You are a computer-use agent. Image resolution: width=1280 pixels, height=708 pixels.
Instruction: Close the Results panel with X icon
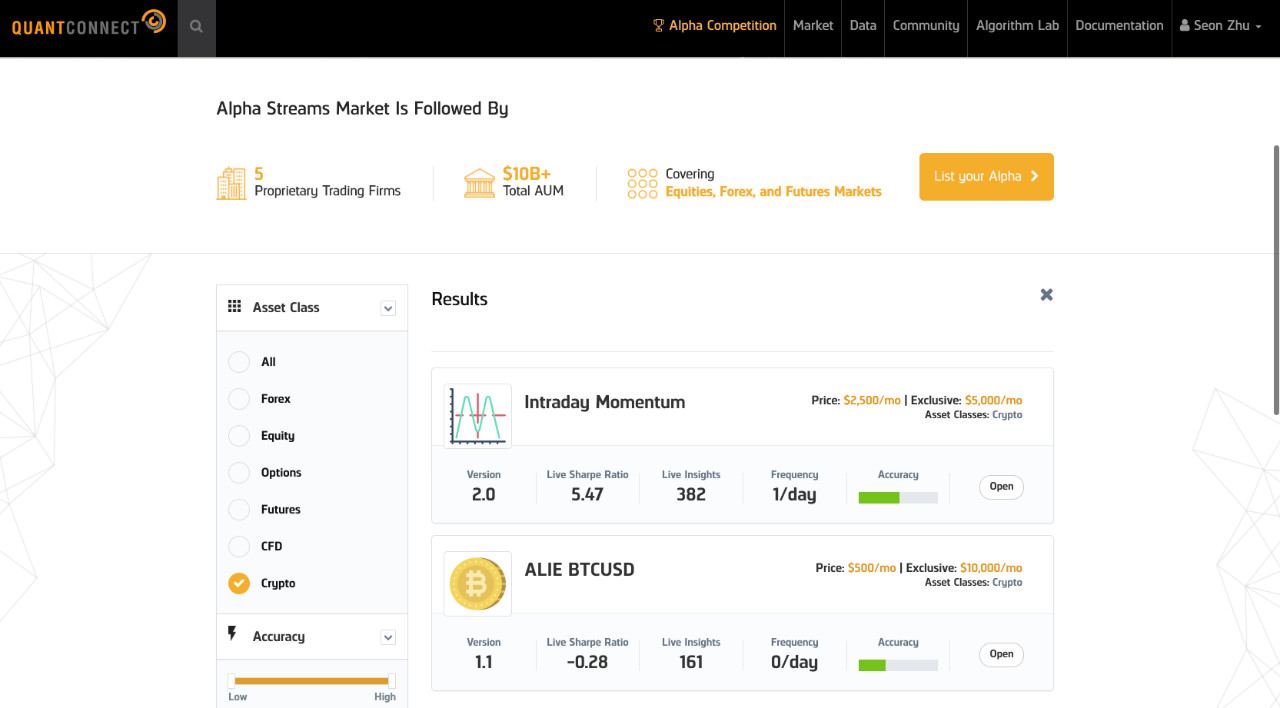[x=1046, y=295]
